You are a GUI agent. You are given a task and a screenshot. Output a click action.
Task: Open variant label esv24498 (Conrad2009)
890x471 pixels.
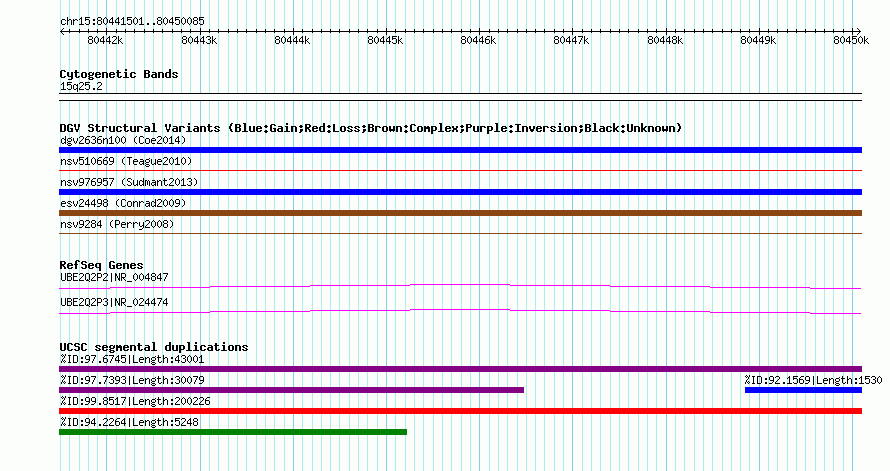pos(123,203)
